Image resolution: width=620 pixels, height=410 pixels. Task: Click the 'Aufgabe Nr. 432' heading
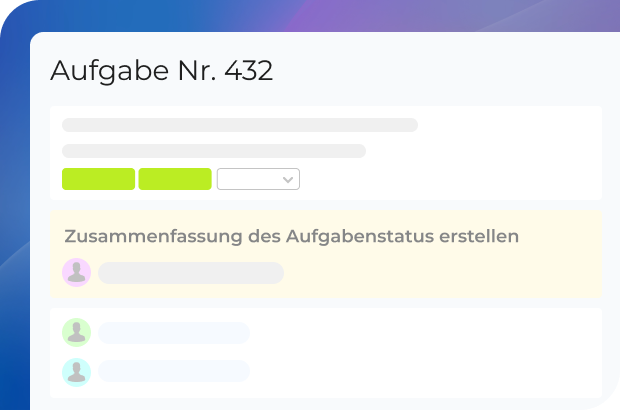tap(161, 71)
